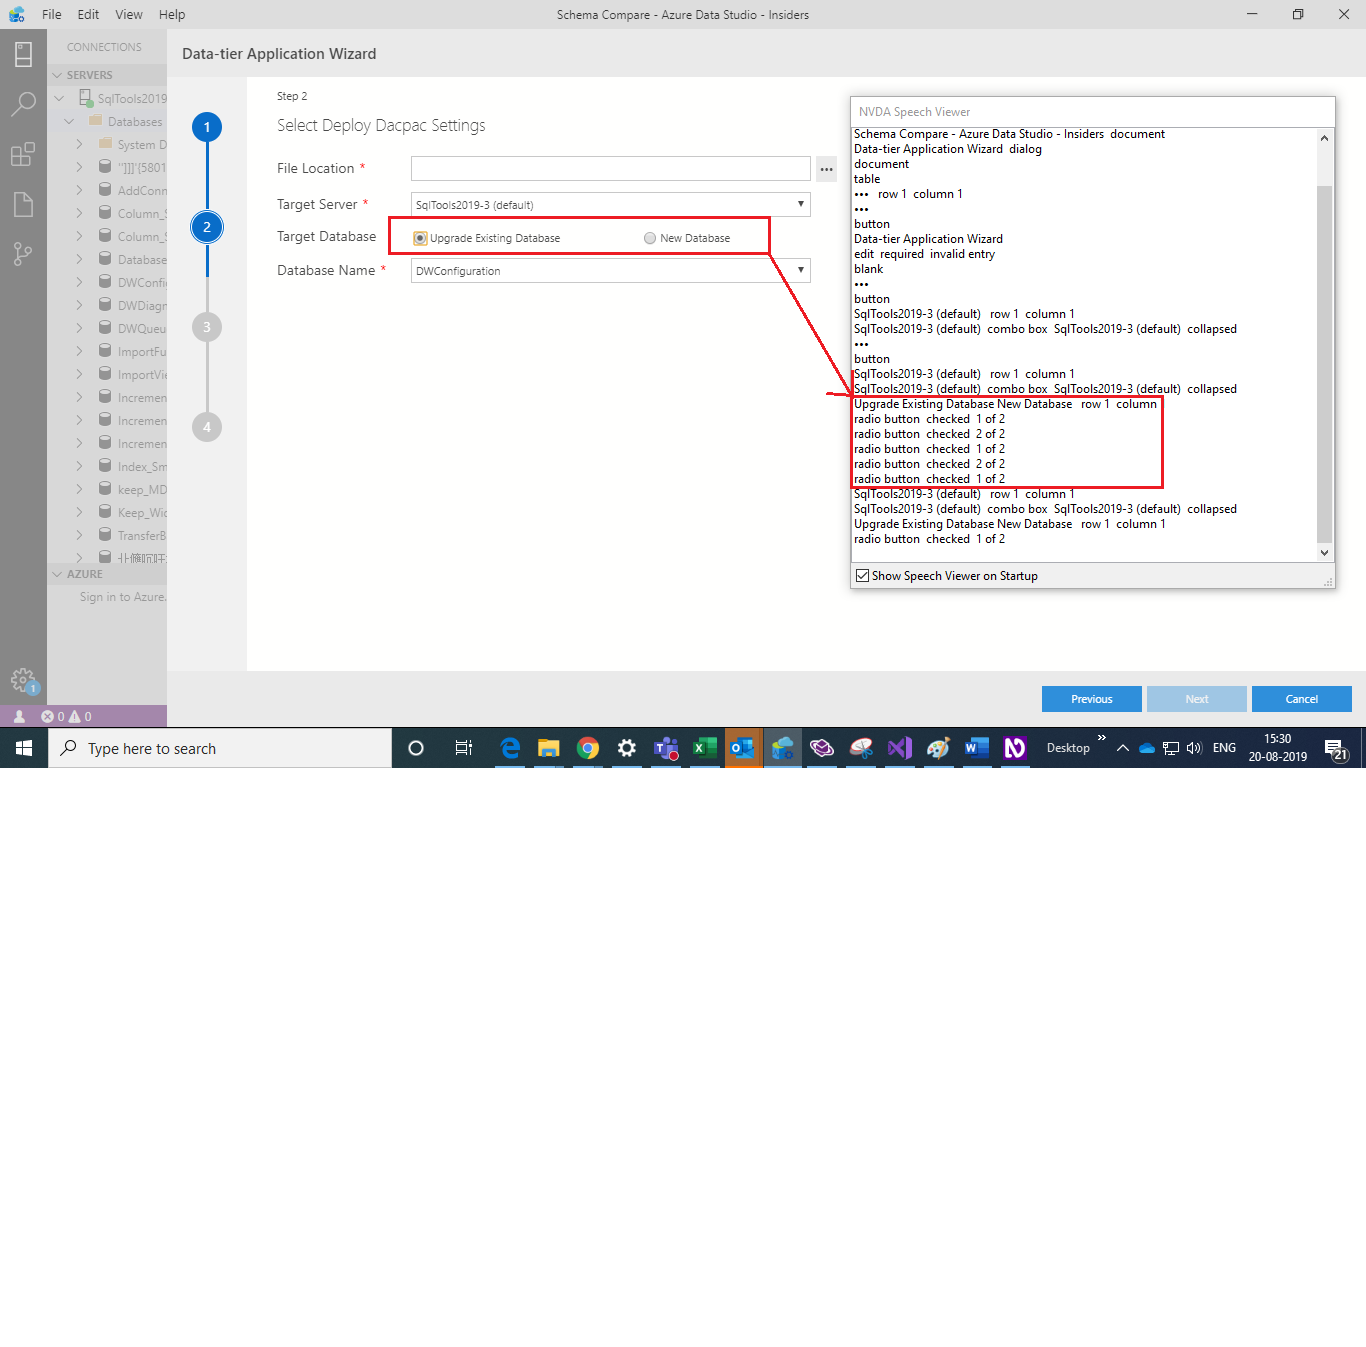The image size is (1366, 1347).
Task: Click the Explorer file icon in the sidebar
Action: tap(24, 203)
